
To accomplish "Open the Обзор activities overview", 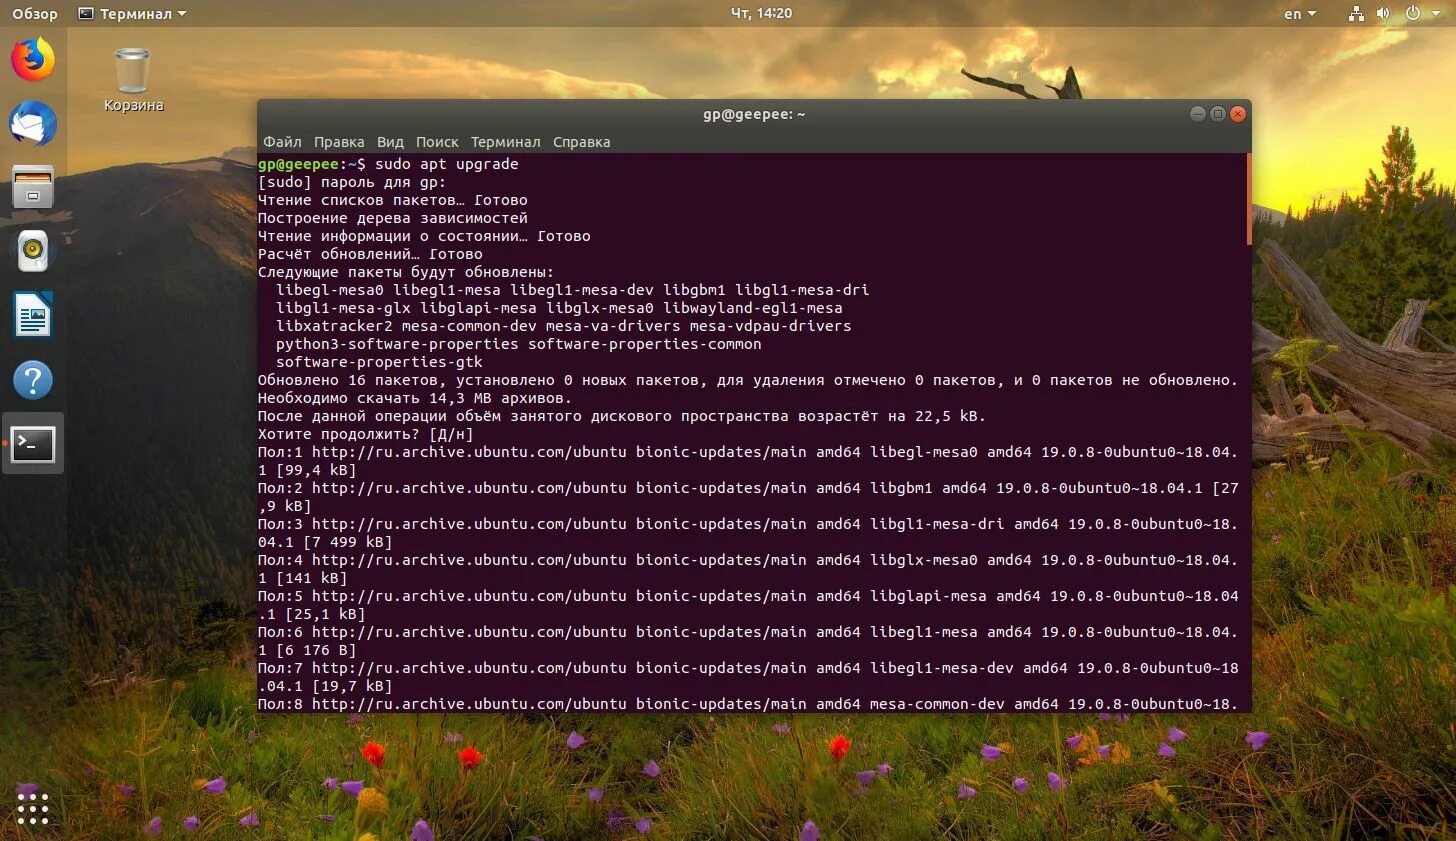I will coord(34,13).
